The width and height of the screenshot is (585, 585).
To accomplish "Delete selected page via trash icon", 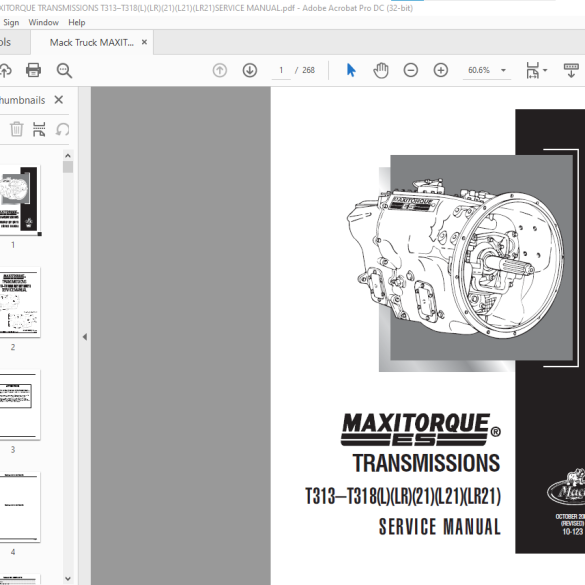I will tap(16, 129).
